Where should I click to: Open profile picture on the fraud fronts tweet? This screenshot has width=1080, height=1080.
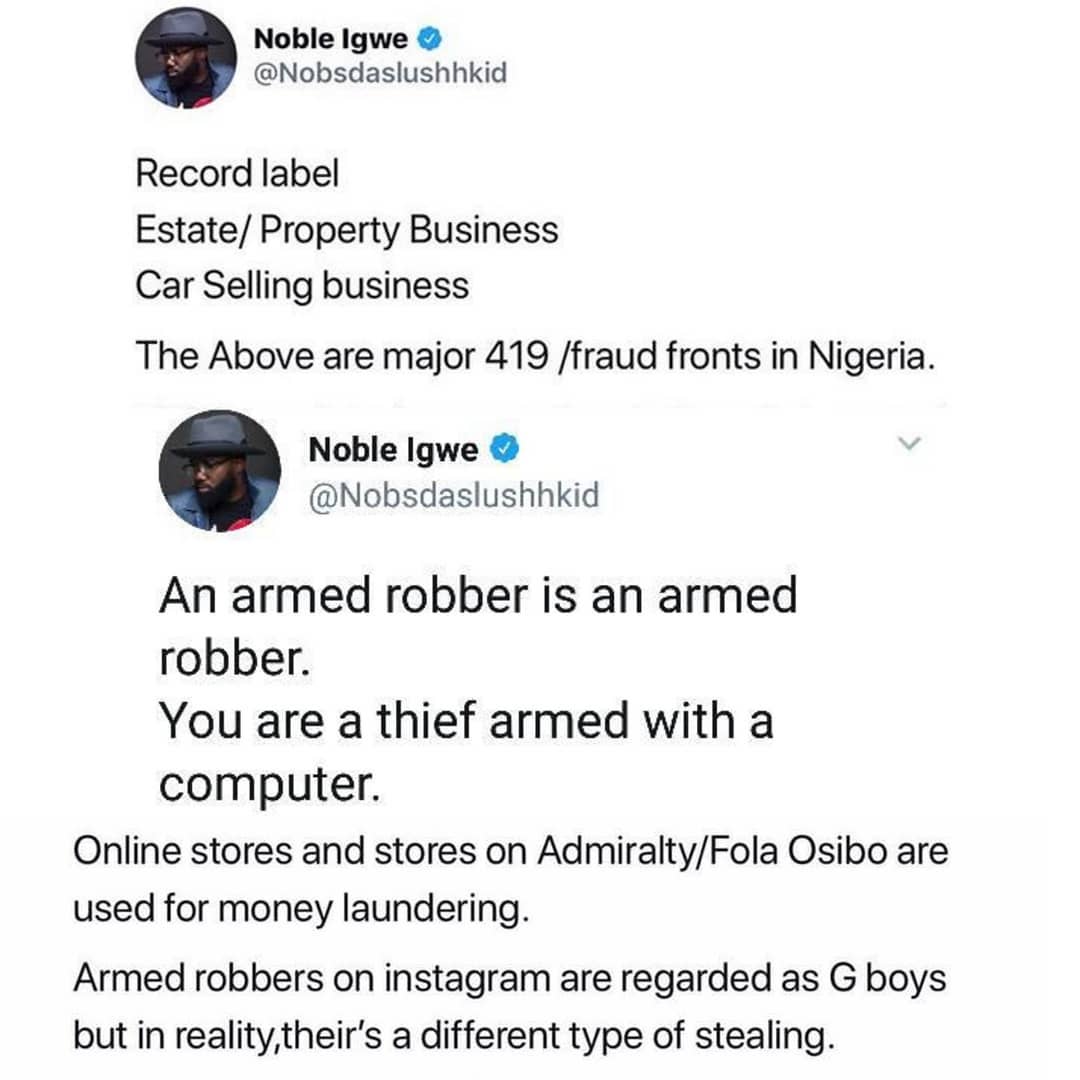(186, 59)
